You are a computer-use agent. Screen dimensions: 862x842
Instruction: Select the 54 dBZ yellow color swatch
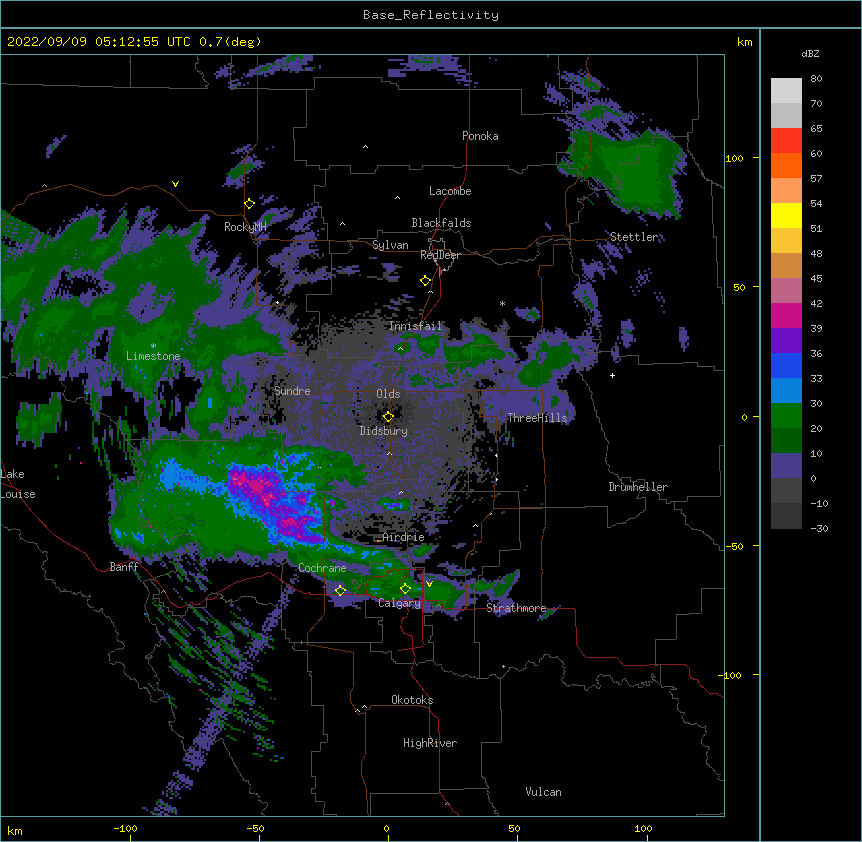[786, 215]
